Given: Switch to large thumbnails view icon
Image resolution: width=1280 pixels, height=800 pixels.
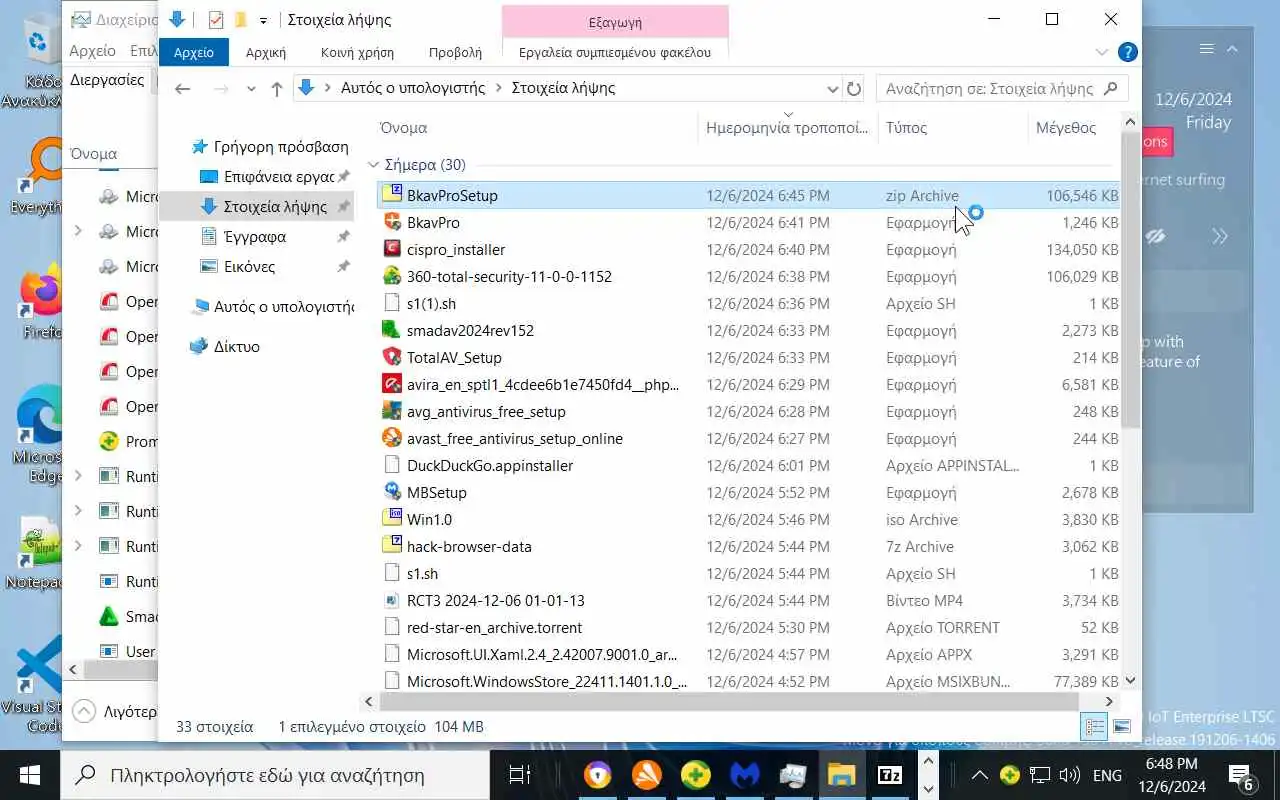Looking at the screenshot, I should [1121, 727].
